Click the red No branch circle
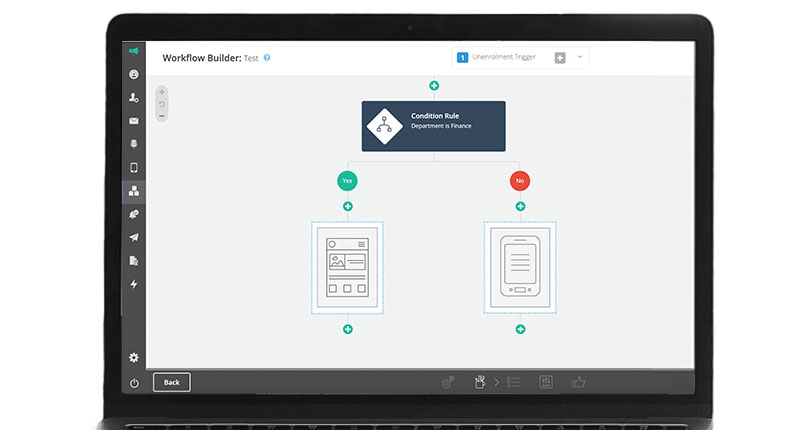The height and width of the screenshot is (430, 800). [x=520, y=181]
